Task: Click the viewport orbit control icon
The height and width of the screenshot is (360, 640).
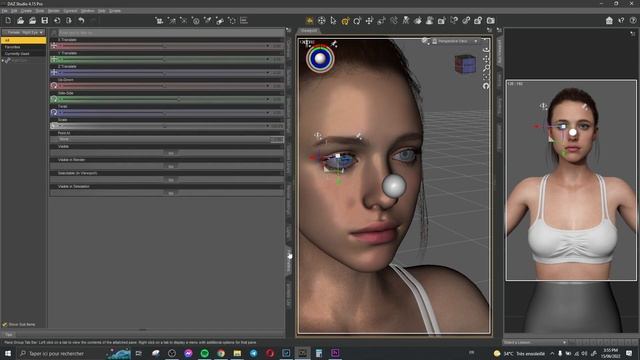Action: tap(486, 50)
